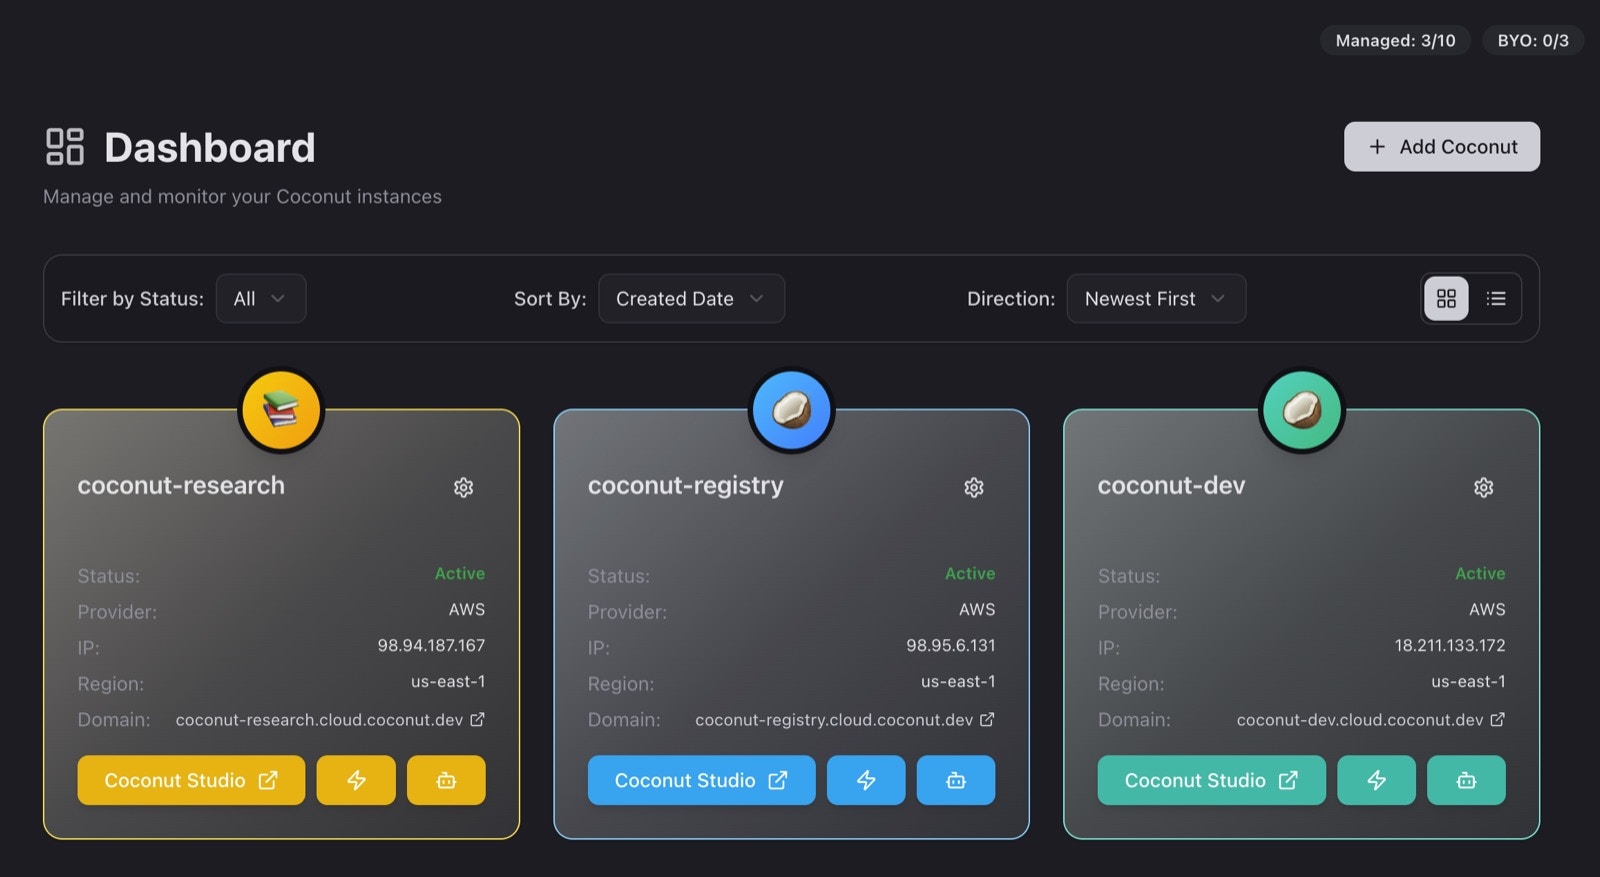Open the Sort By Created Date dropdown
Viewport: 1600px width, 877px height.
pos(691,299)
